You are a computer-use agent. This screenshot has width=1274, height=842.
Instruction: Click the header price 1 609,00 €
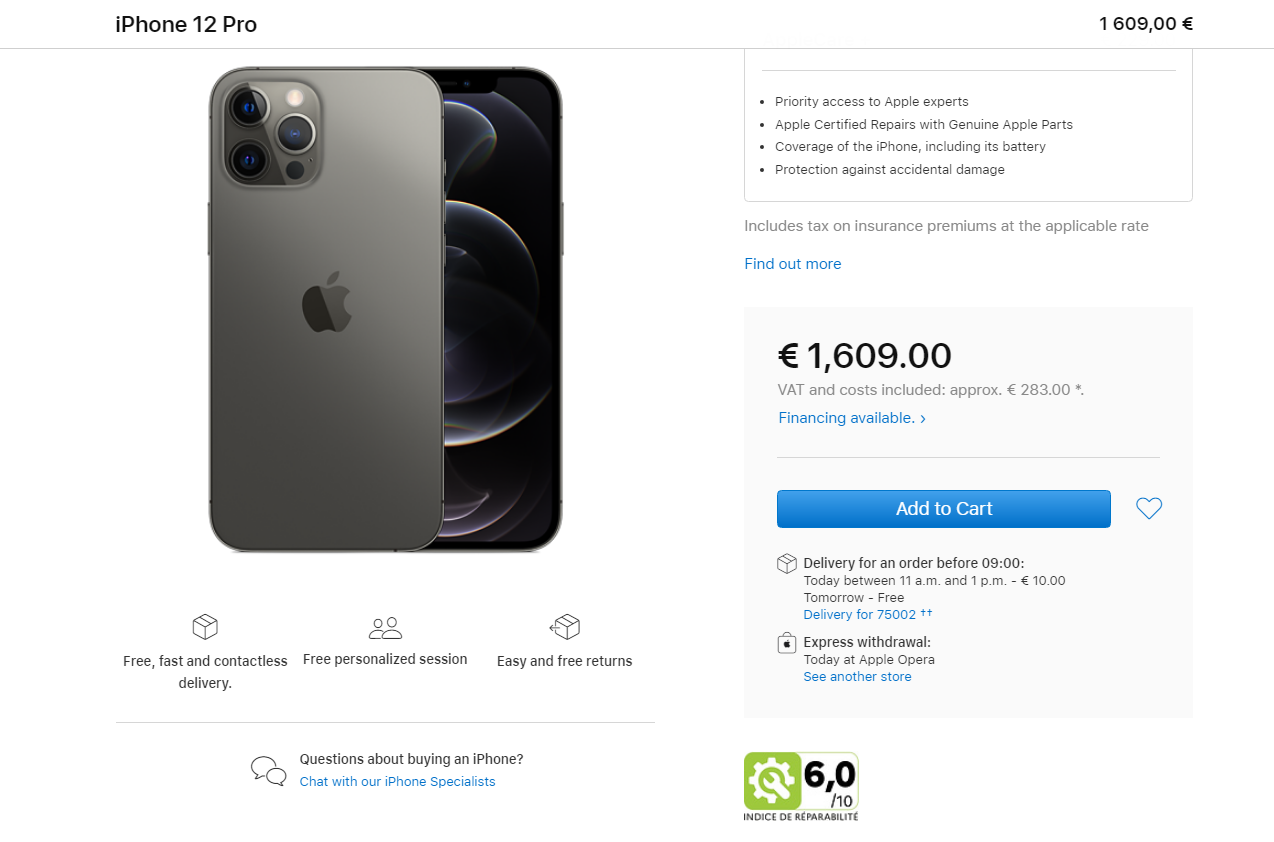point(1145,24)
